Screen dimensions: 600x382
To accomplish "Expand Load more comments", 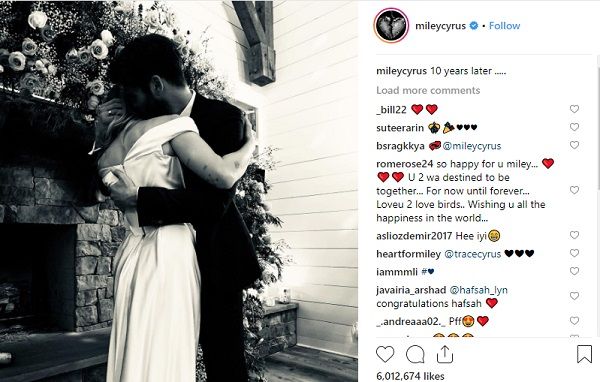I will [428, 90].
